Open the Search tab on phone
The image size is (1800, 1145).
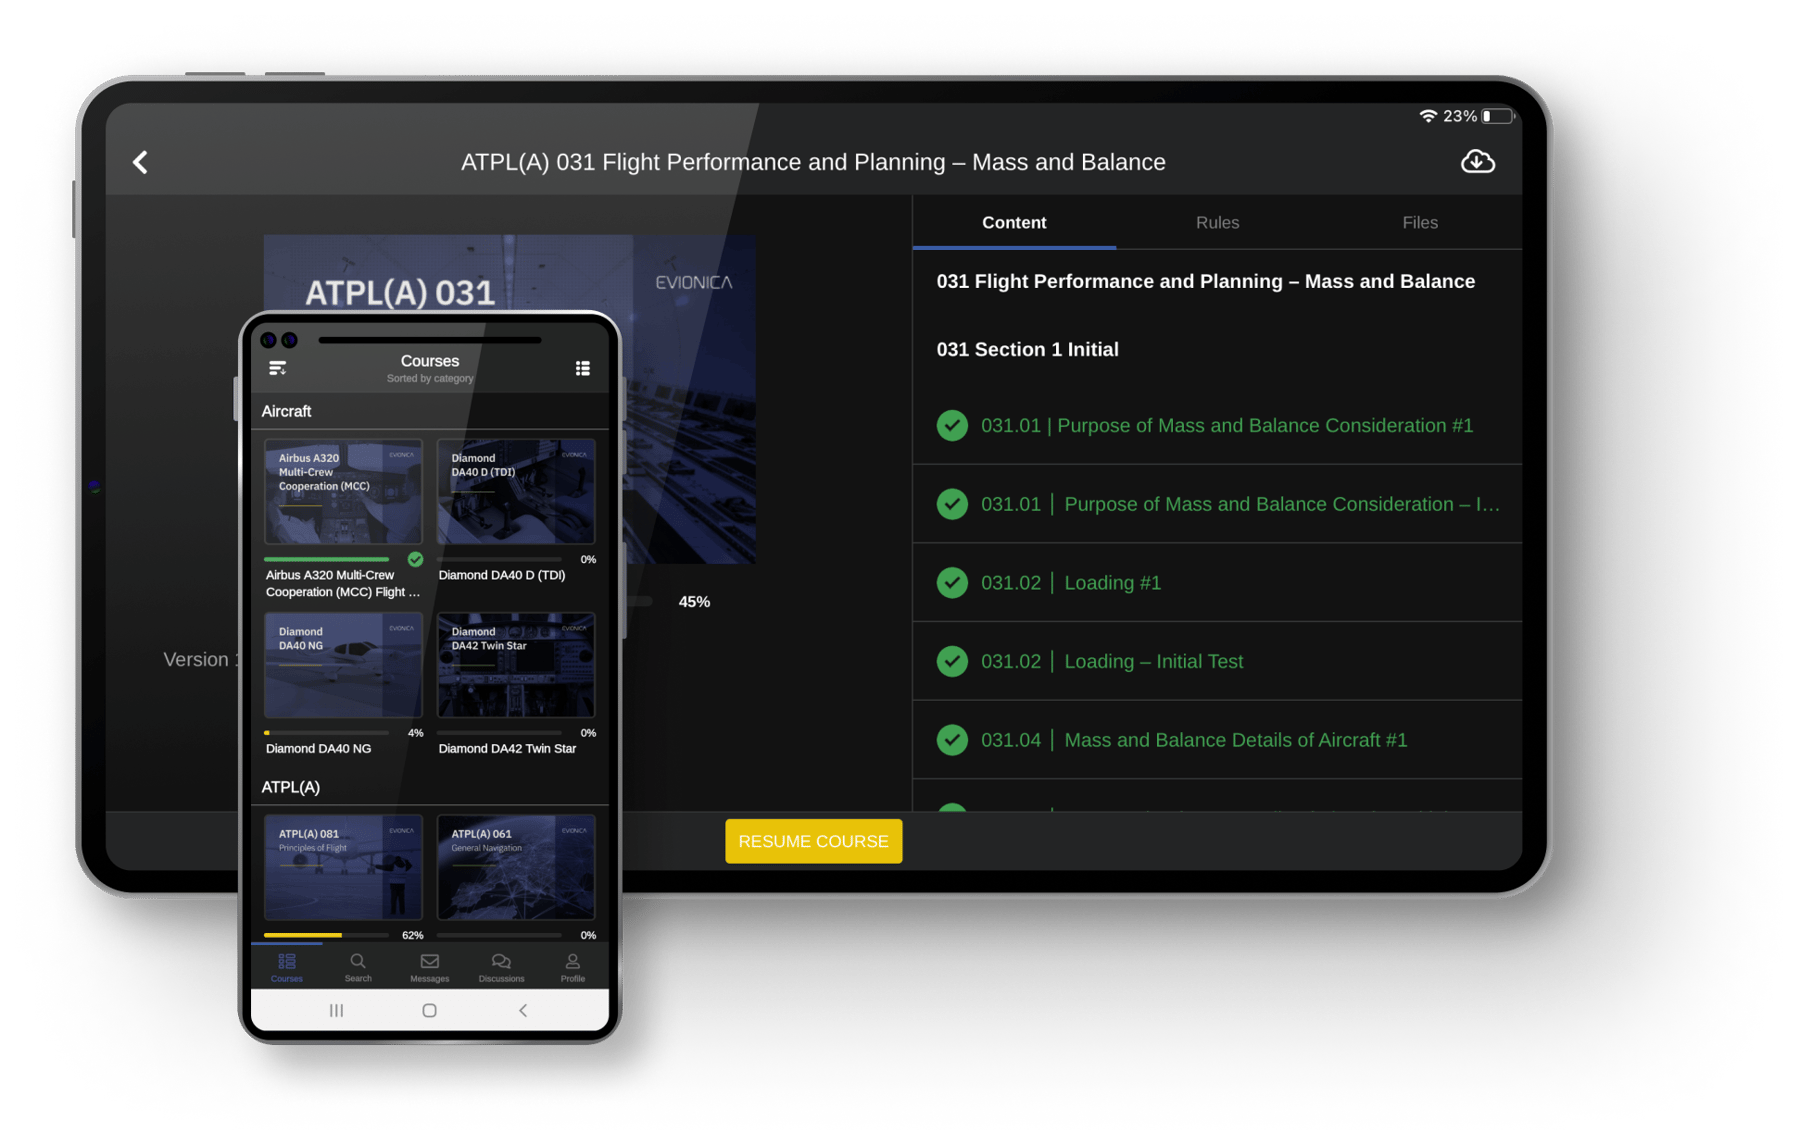tap(358, 966)
